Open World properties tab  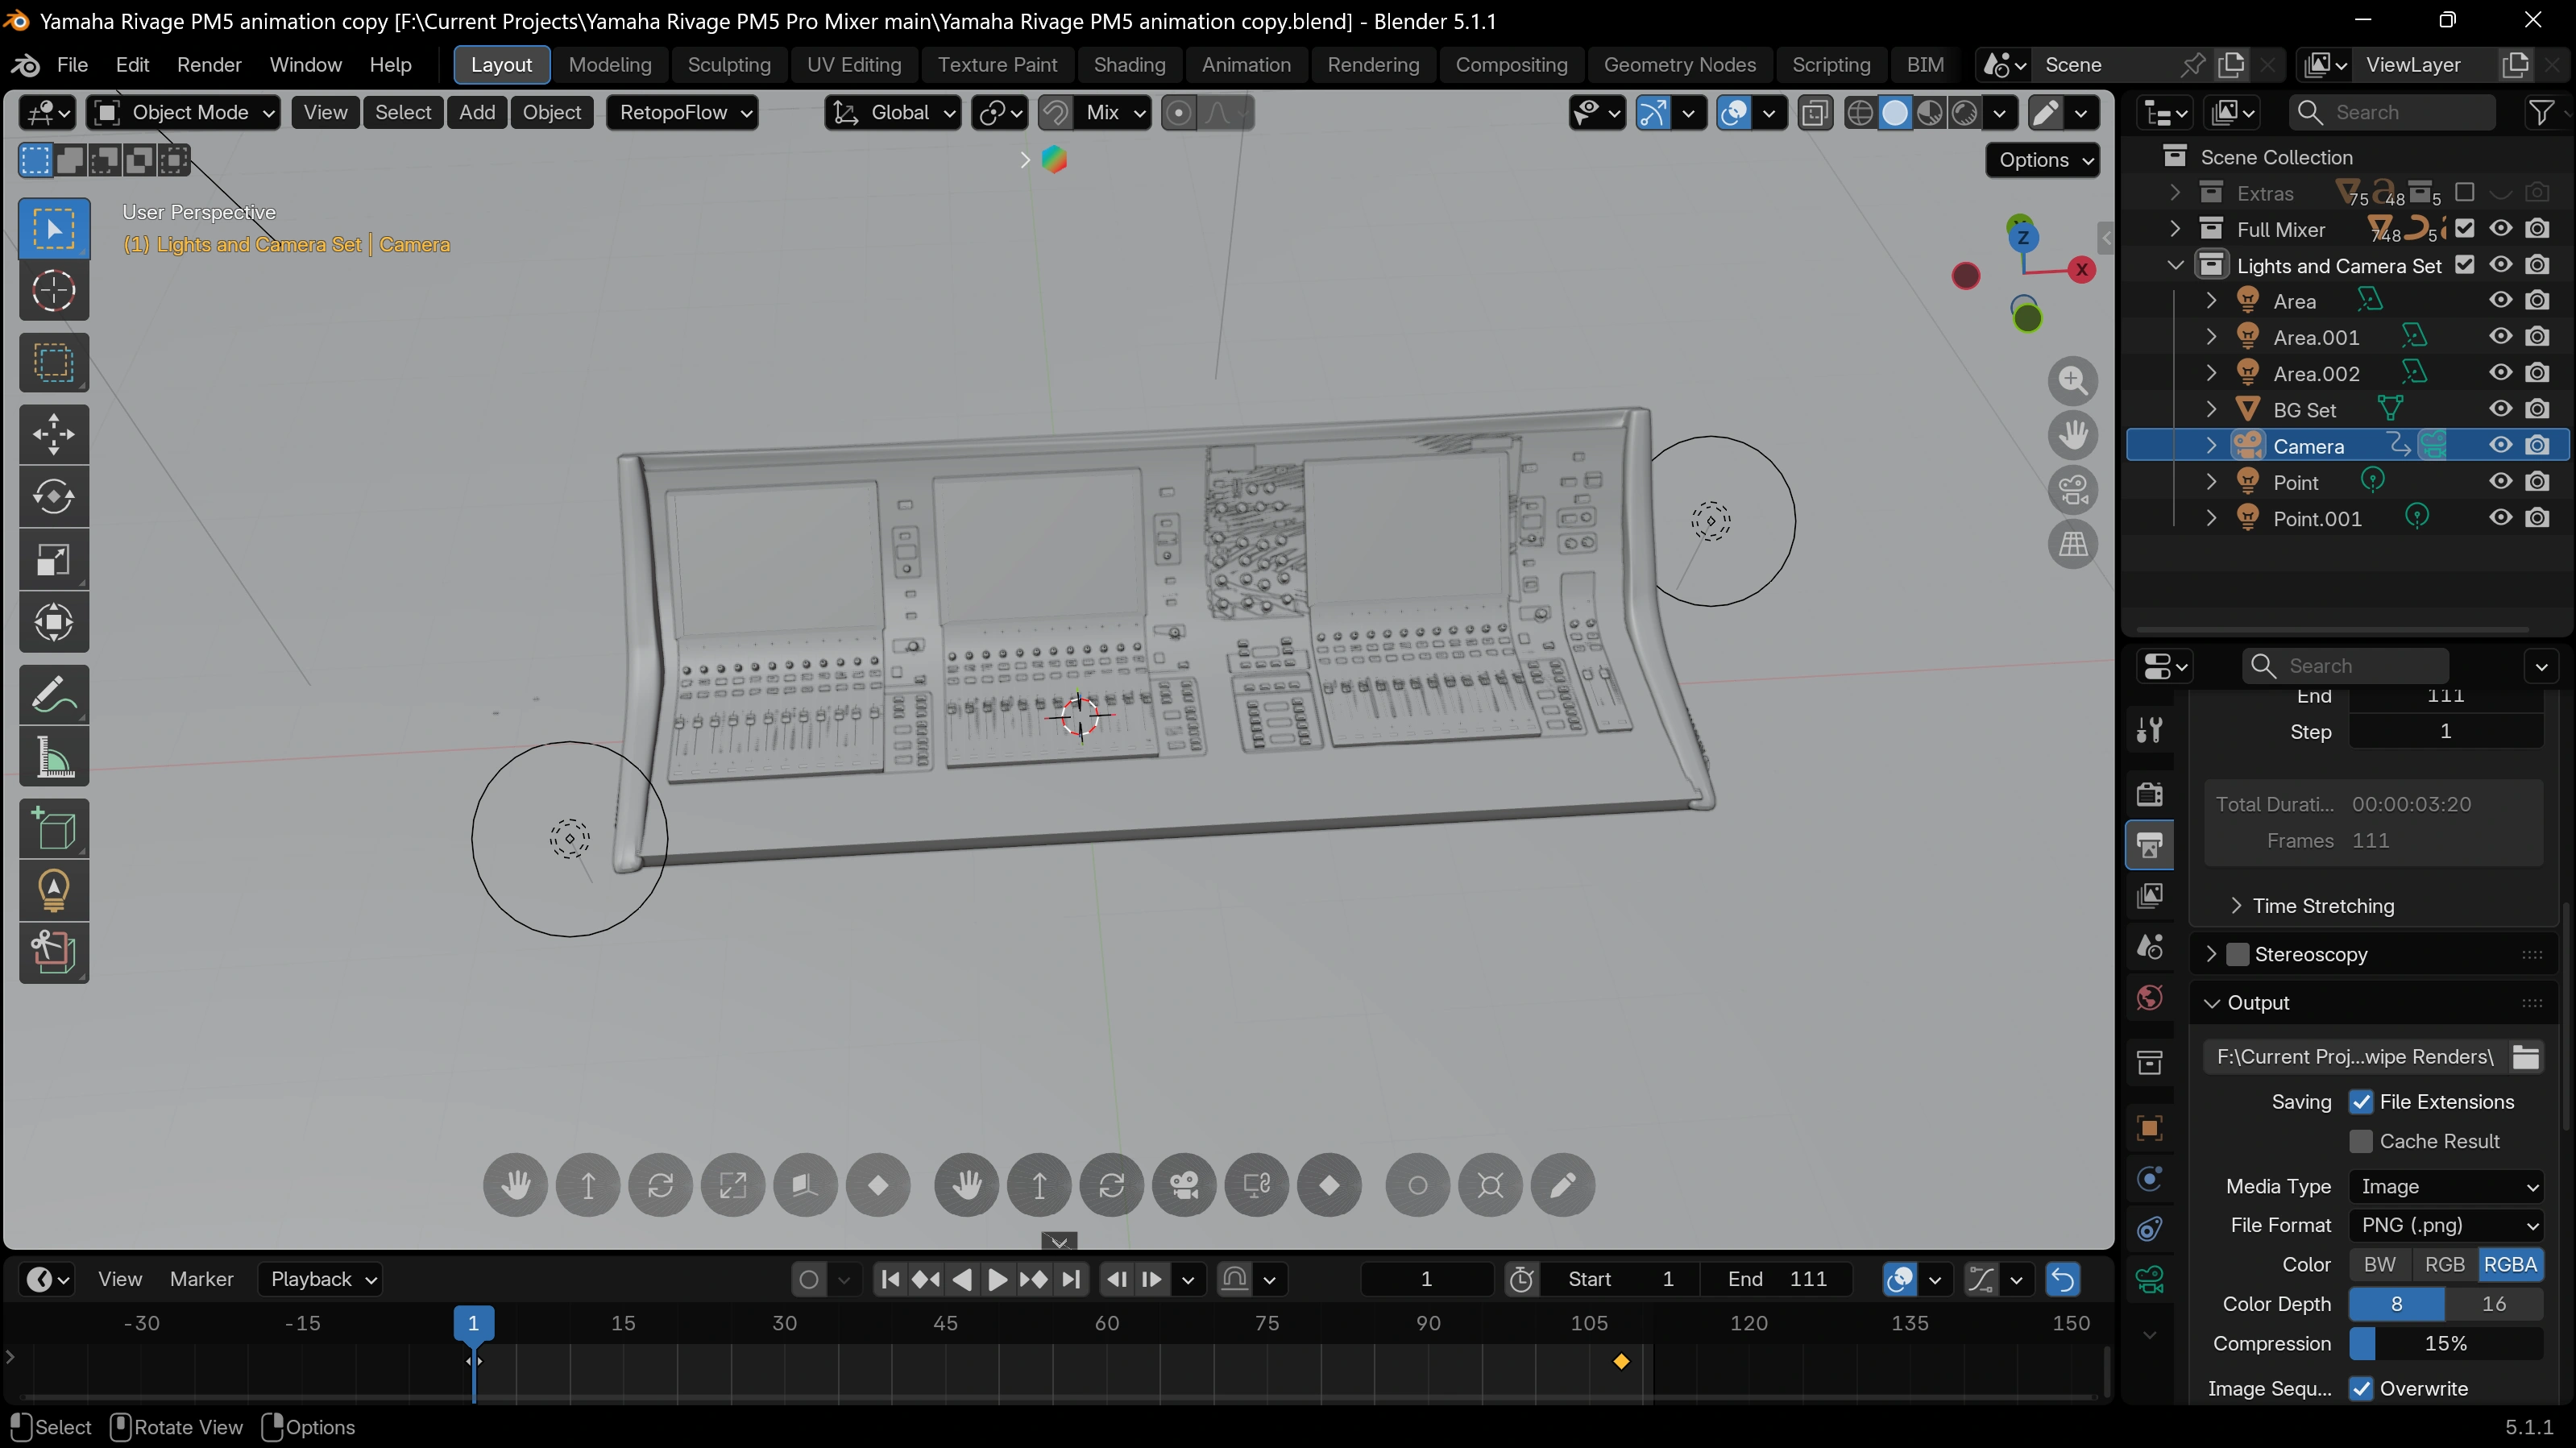(2150, 998)
